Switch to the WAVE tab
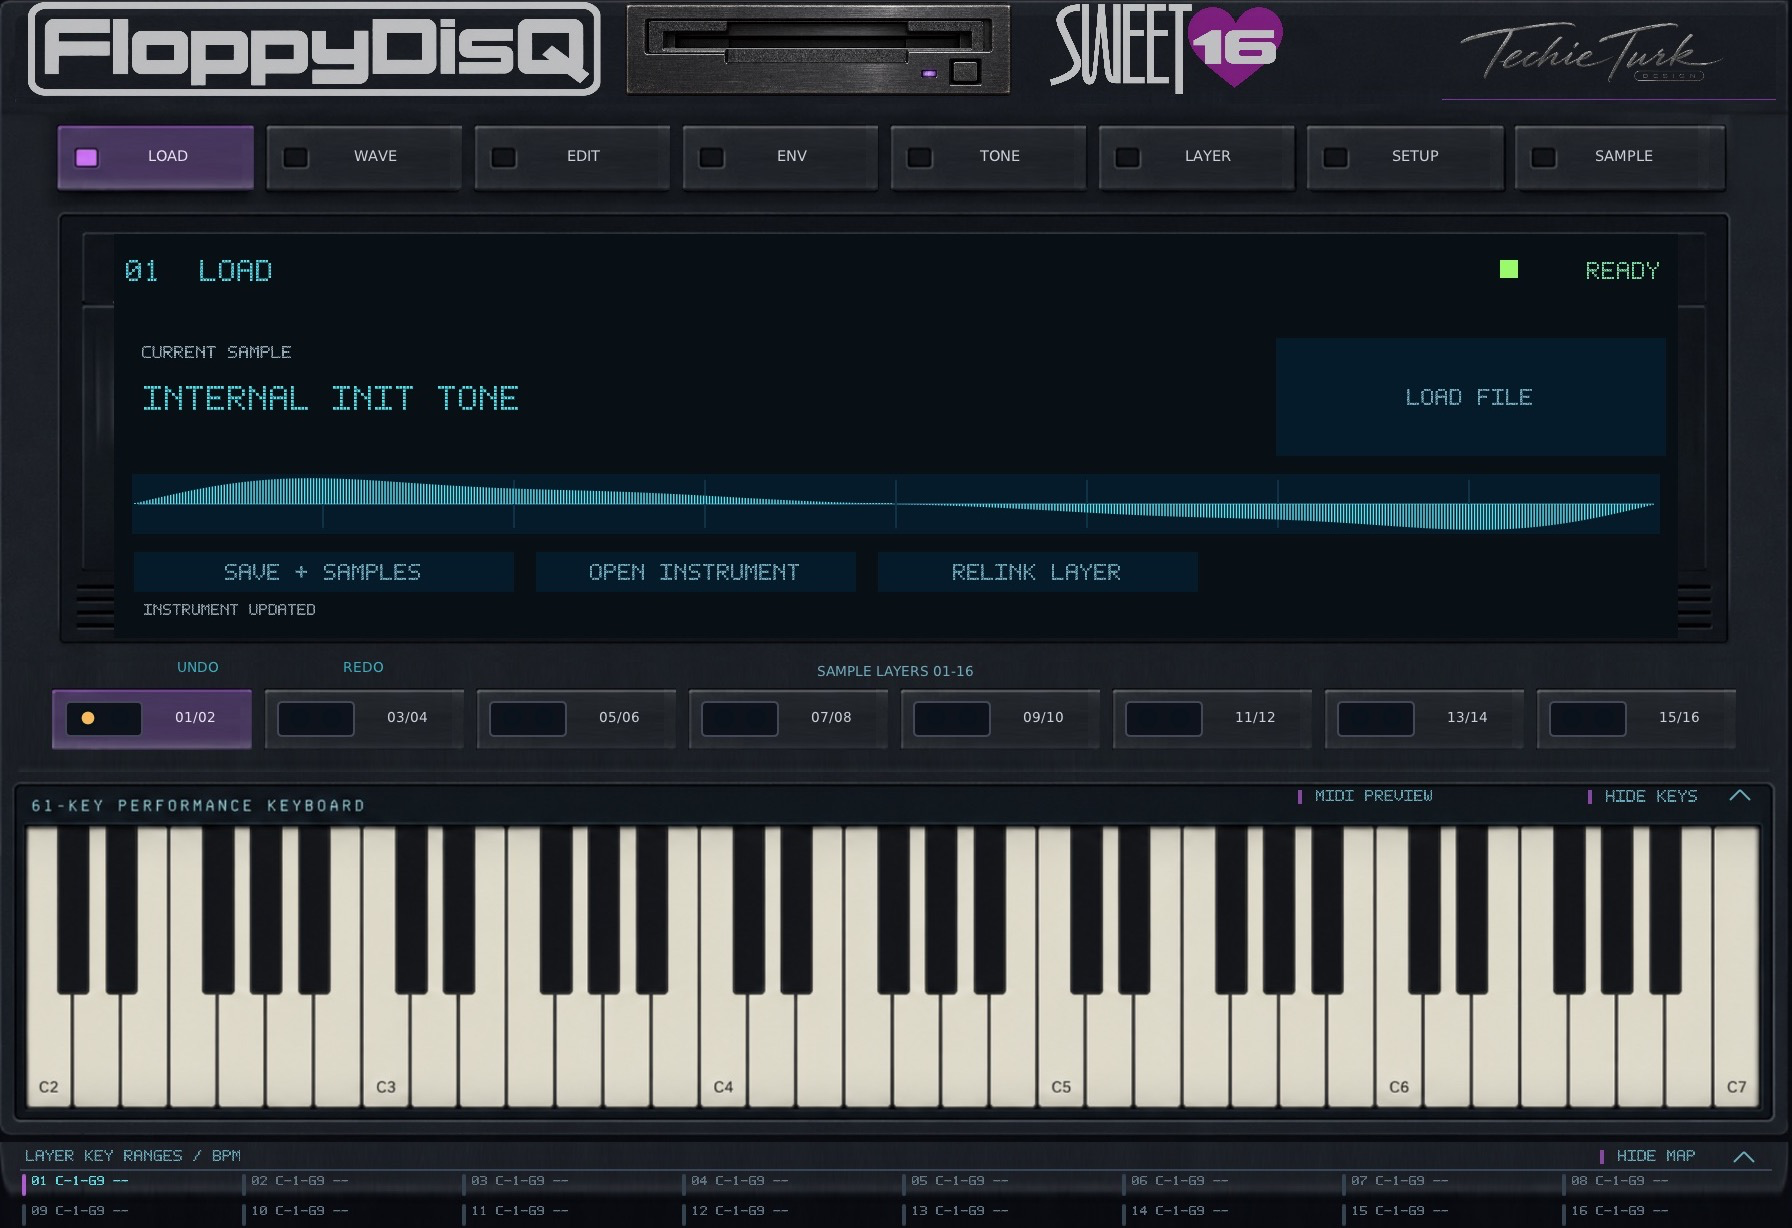 click(x=363, y=157)
